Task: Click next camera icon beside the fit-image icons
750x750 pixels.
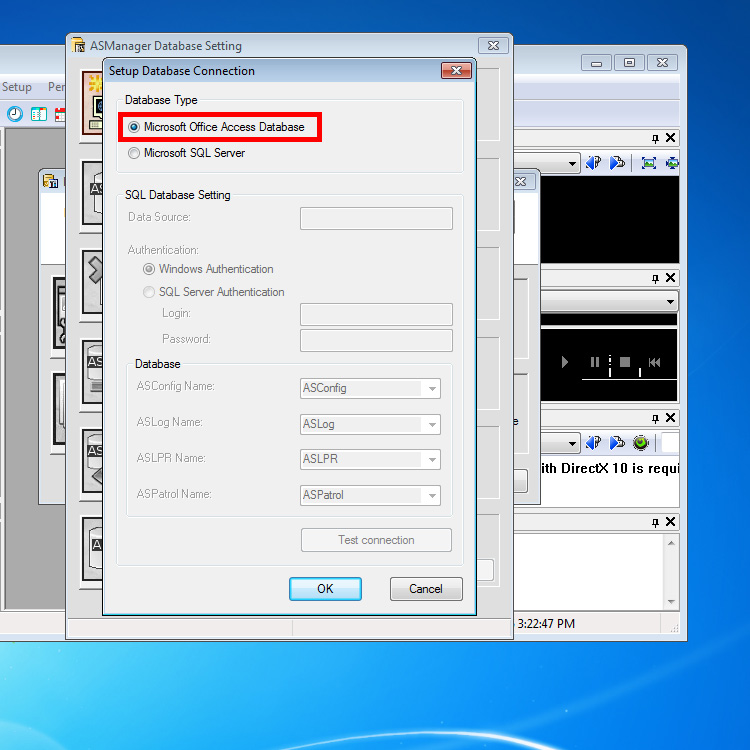Action: pos(617,163)
